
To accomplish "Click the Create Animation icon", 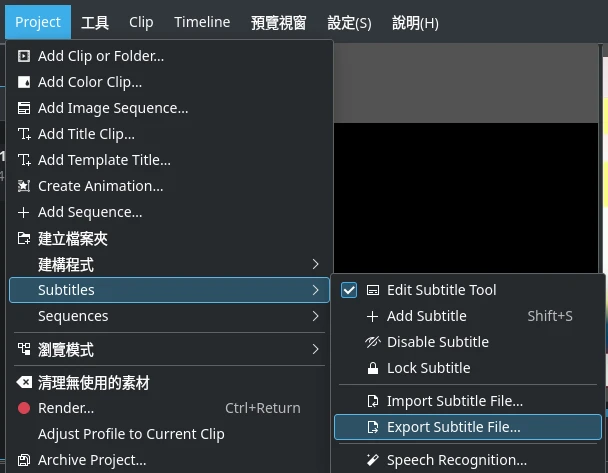I will [24, 186].
